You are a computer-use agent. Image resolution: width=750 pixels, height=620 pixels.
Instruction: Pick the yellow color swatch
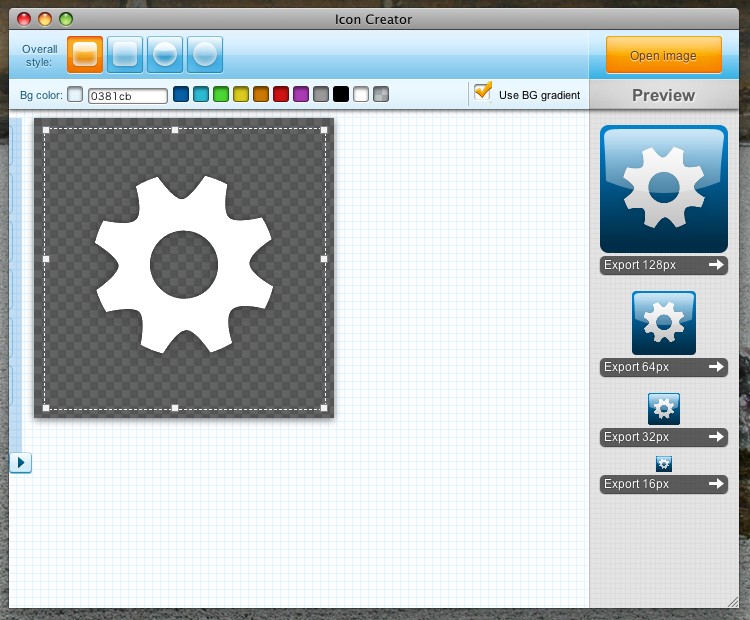(x=241, y=94)
